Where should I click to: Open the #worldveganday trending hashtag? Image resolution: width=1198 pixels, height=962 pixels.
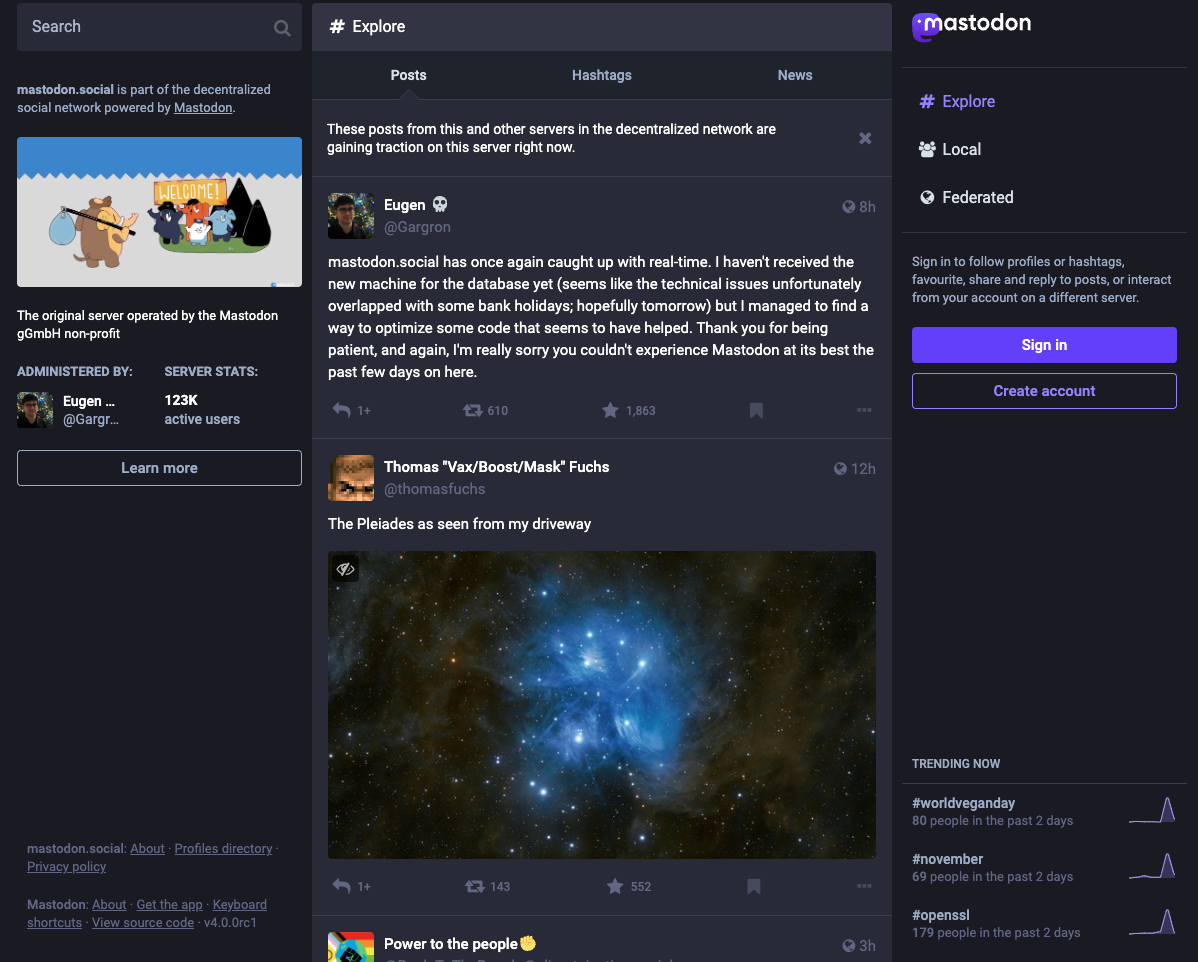coord(963,803)
